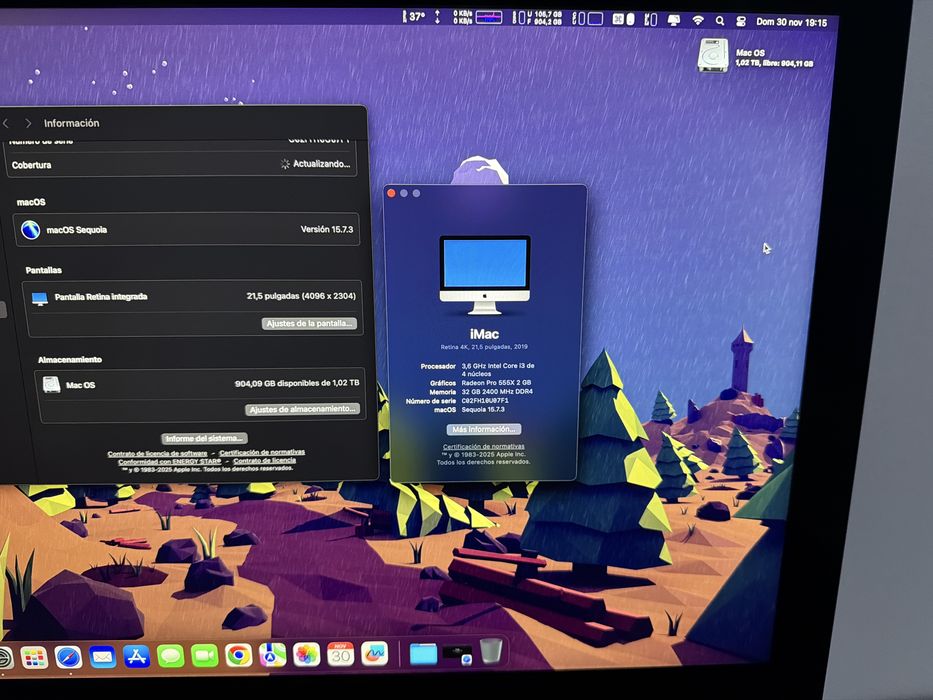Launch Messages from the Dock
Screen dimensions: 933x700
(x=171, y=656)
